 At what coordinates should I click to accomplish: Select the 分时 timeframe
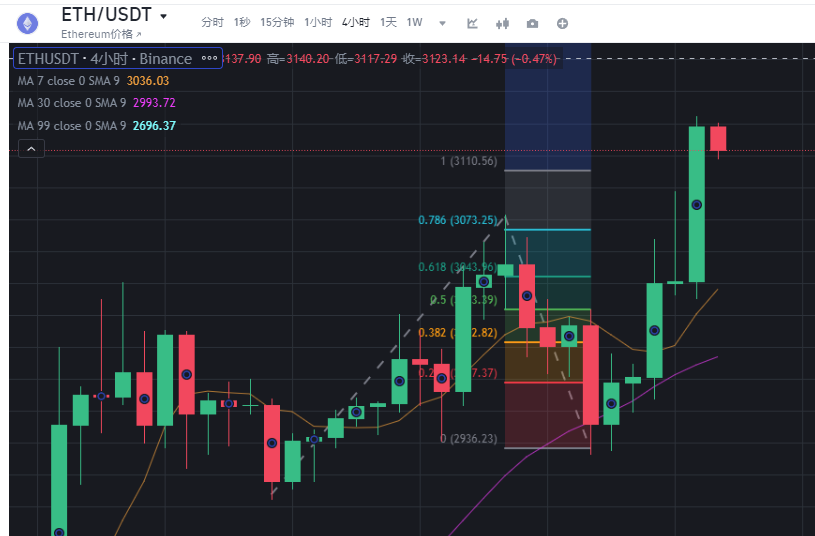tap(212, 22)
